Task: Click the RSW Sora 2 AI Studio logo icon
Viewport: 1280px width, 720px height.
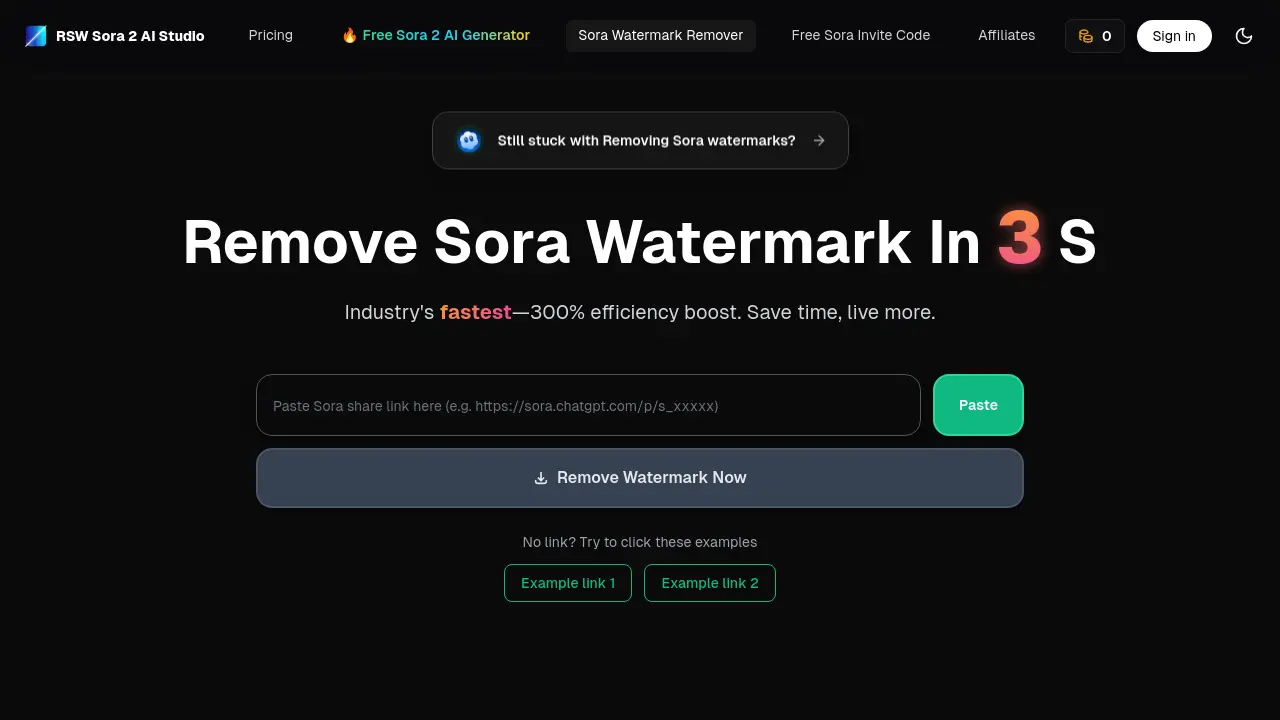Action: pyautogui.click(x=36, y=36)
